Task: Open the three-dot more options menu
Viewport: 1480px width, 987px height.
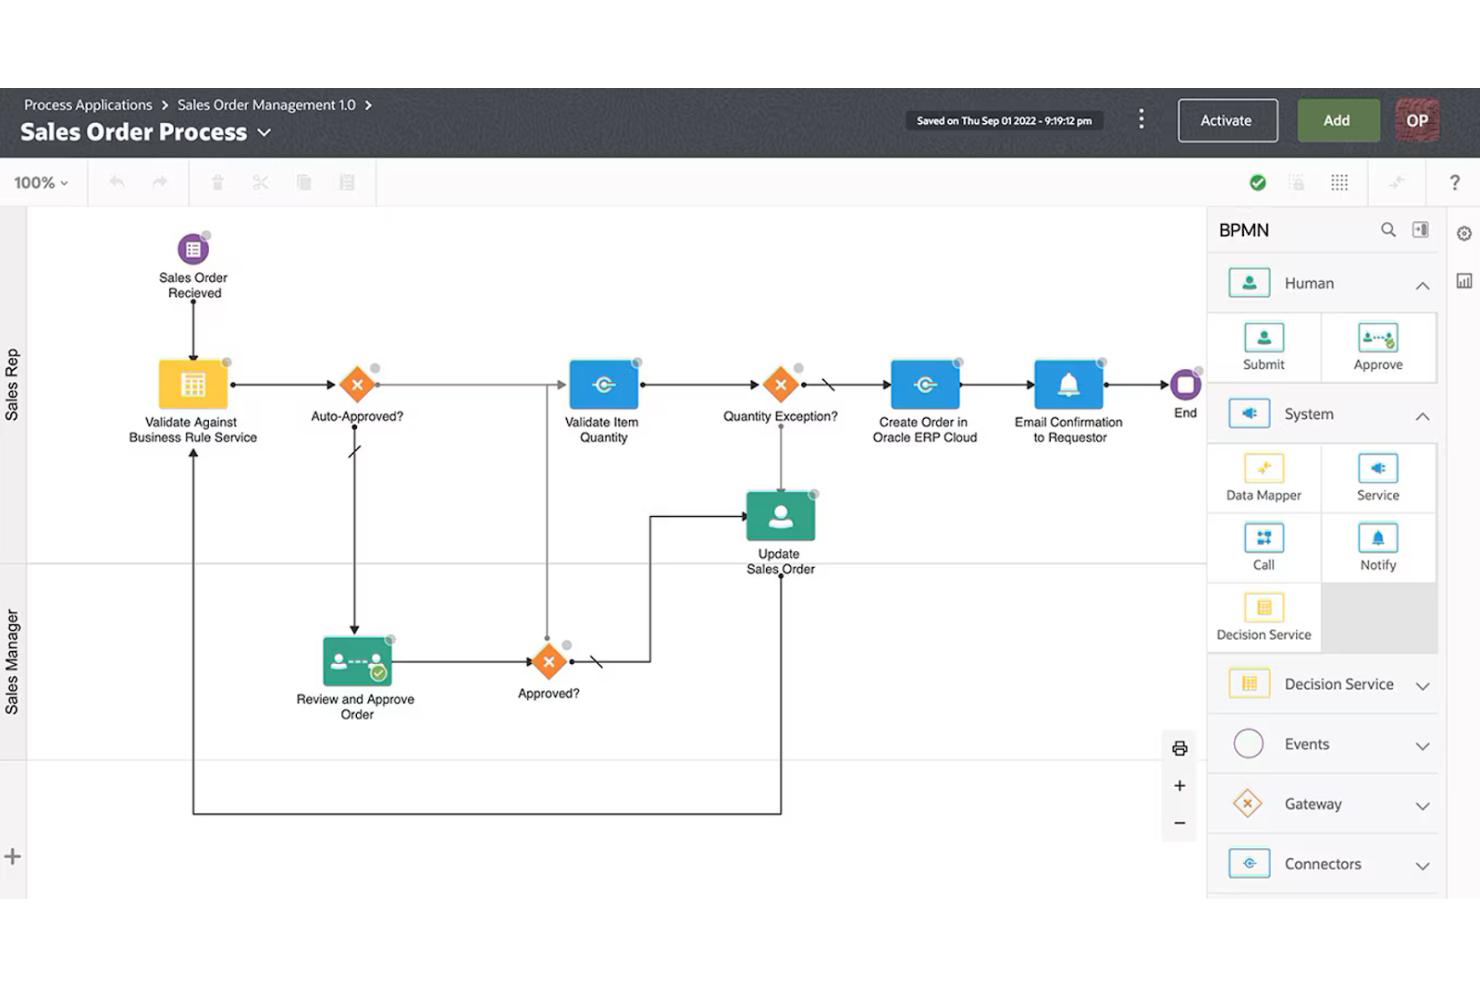Action: [1141, 120]
